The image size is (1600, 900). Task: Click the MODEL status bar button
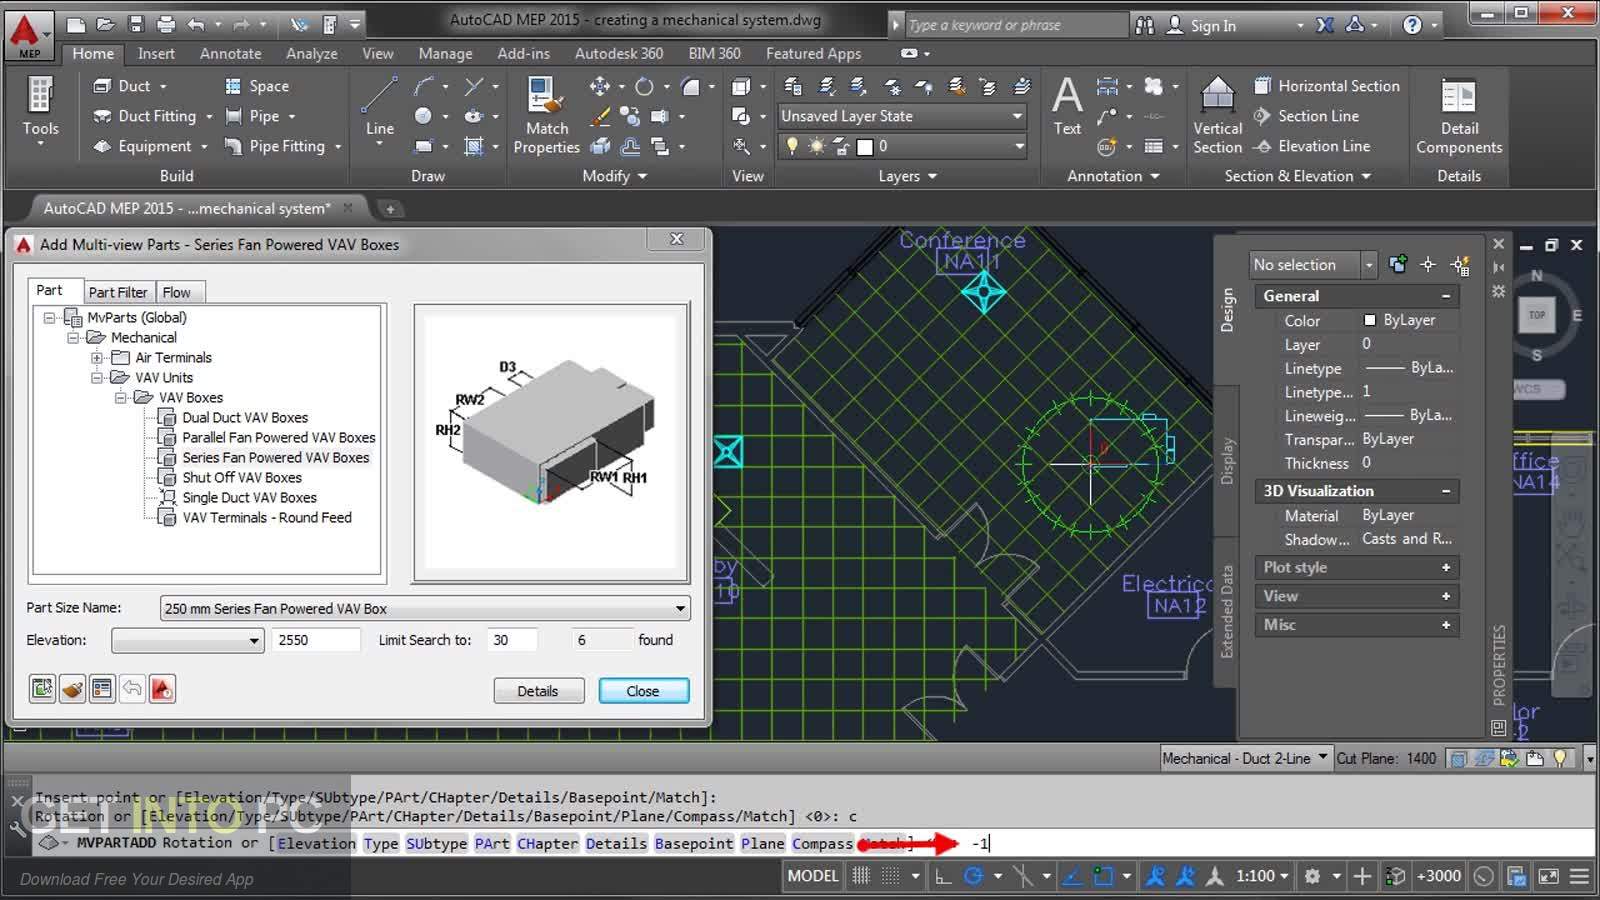click(812, 876)
